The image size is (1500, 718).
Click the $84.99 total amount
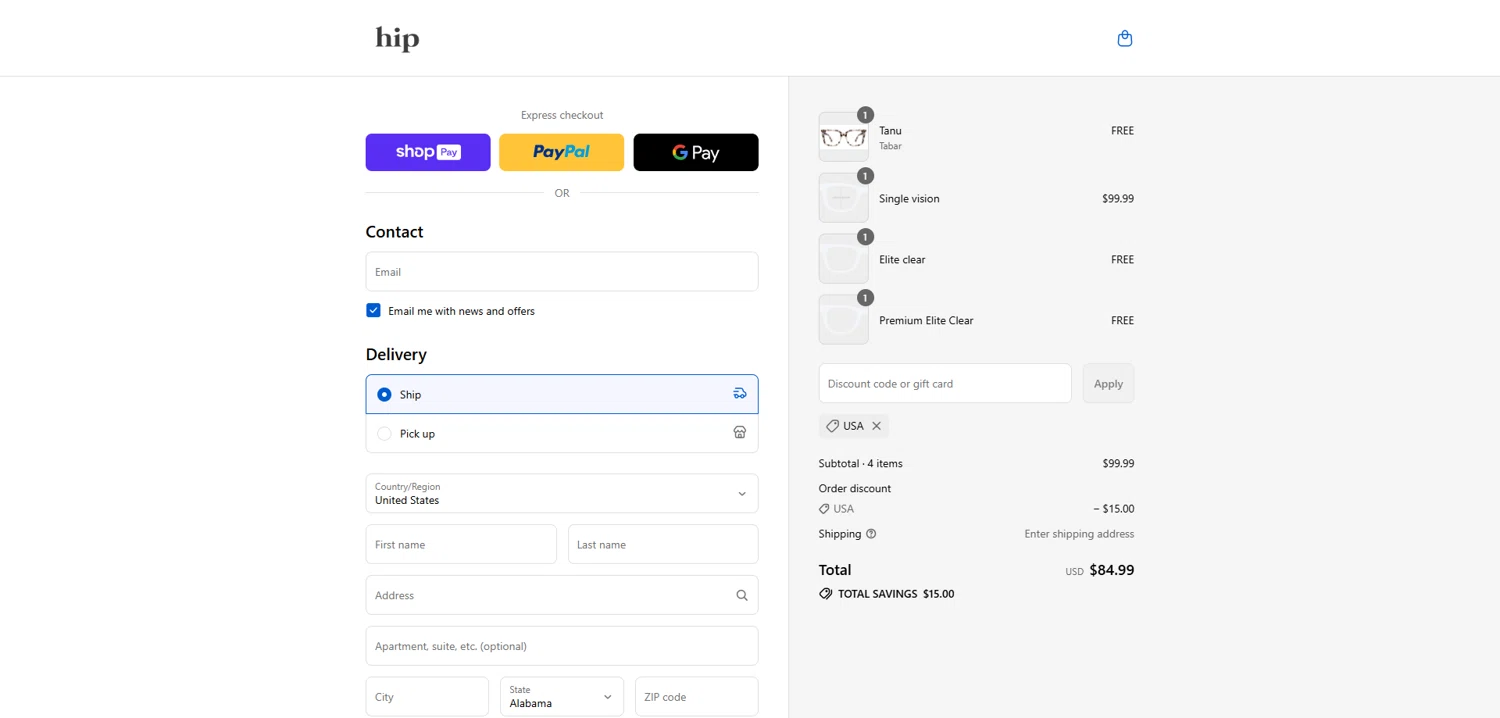1112,570
